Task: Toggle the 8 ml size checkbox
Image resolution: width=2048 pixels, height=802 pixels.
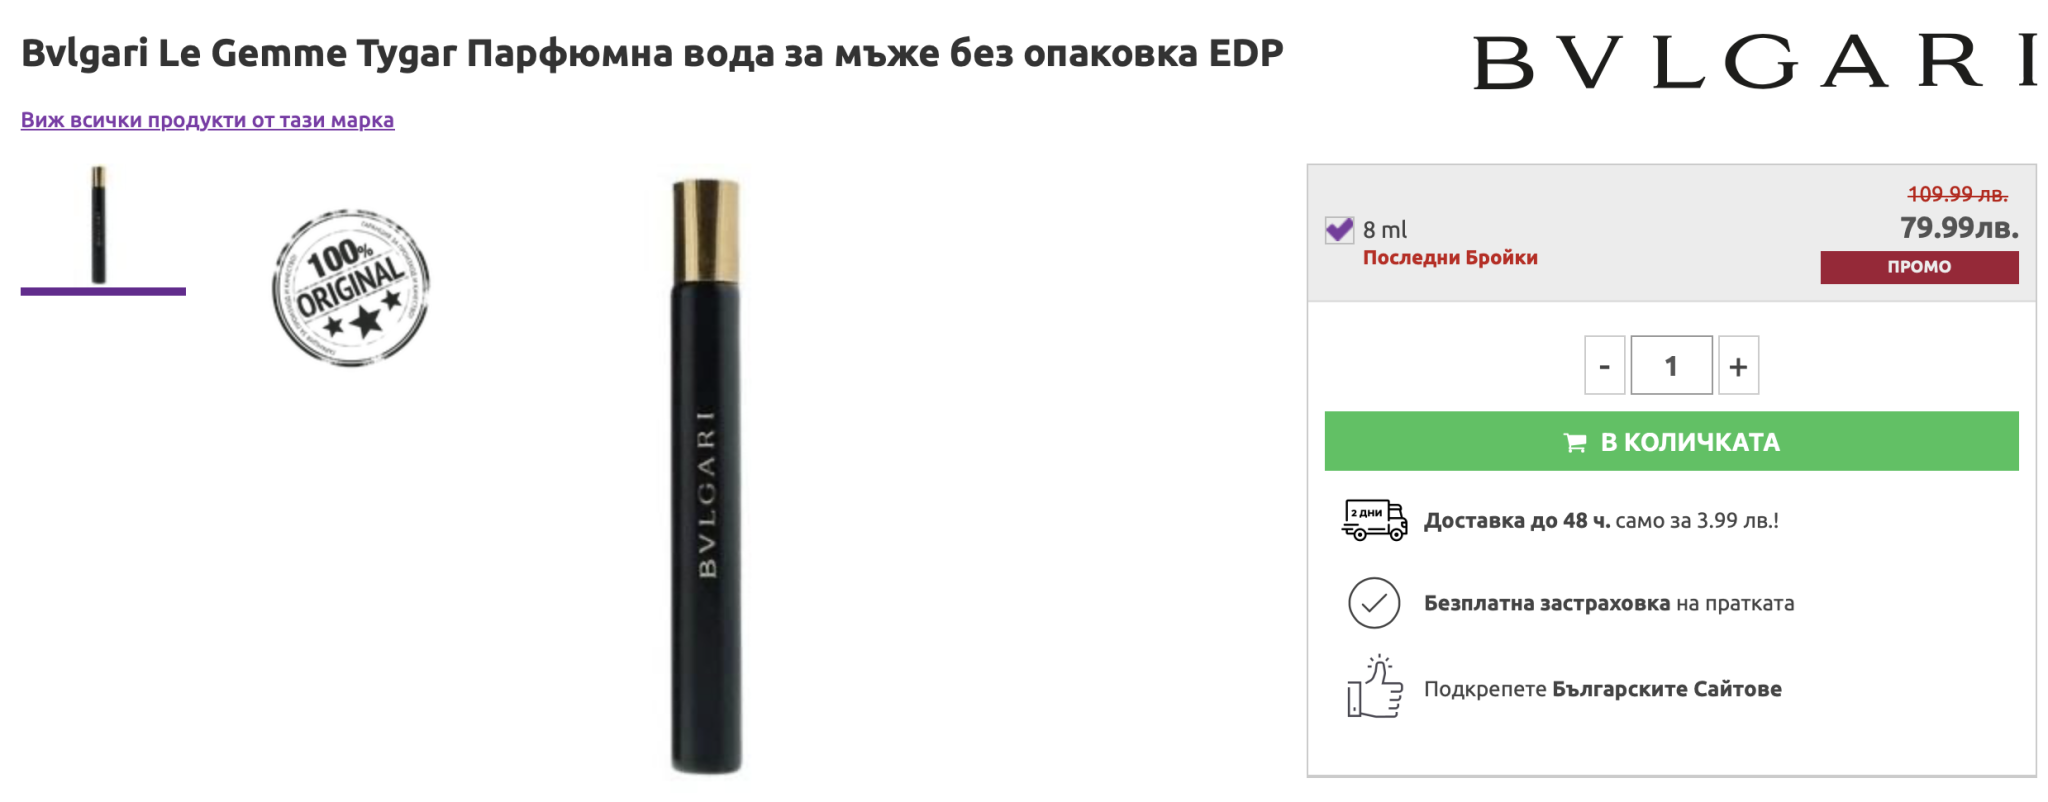Action: pyautogui.click(x=1339, y=230)
